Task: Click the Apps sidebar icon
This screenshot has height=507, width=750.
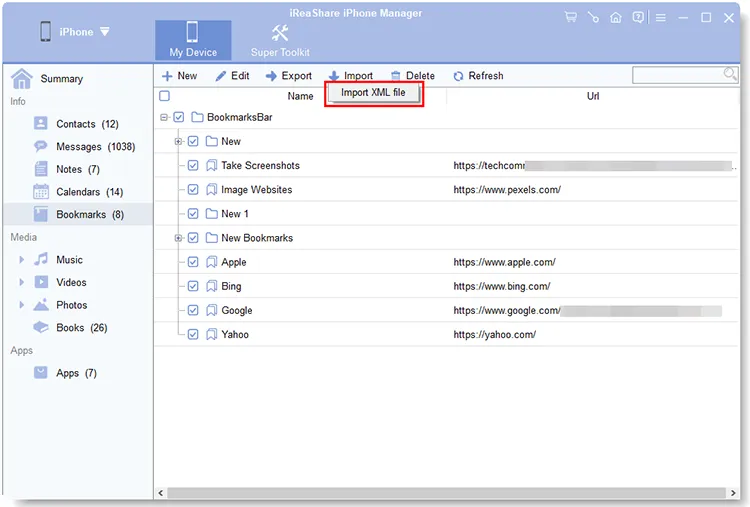Action: click(x=41, y=372)
